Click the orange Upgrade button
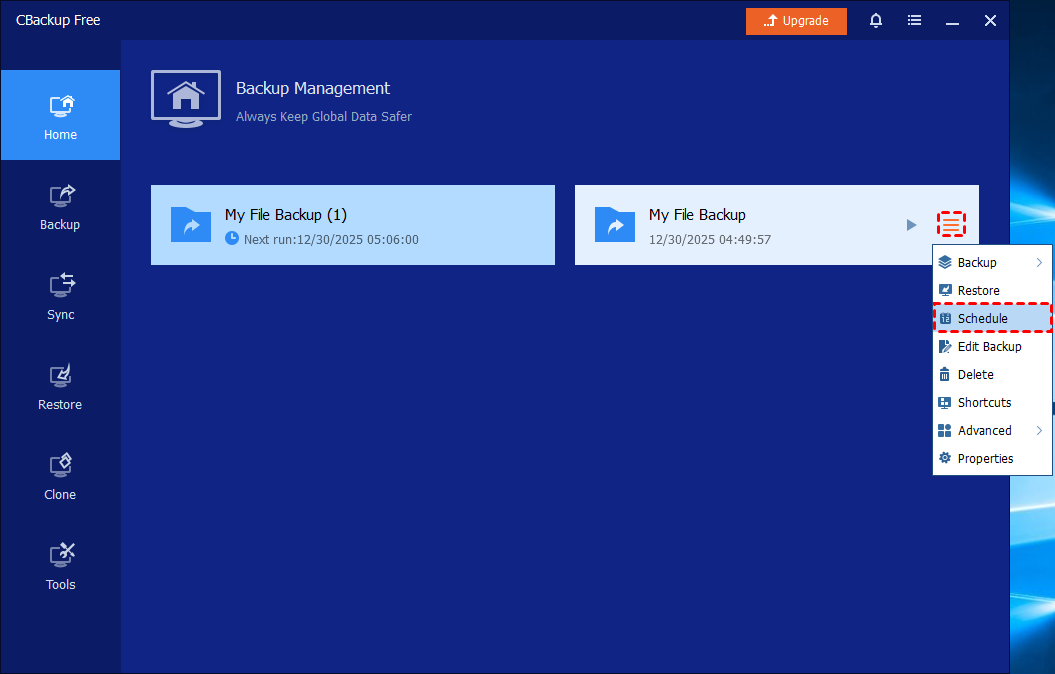The image size is (1055, 674). (796, 21)
